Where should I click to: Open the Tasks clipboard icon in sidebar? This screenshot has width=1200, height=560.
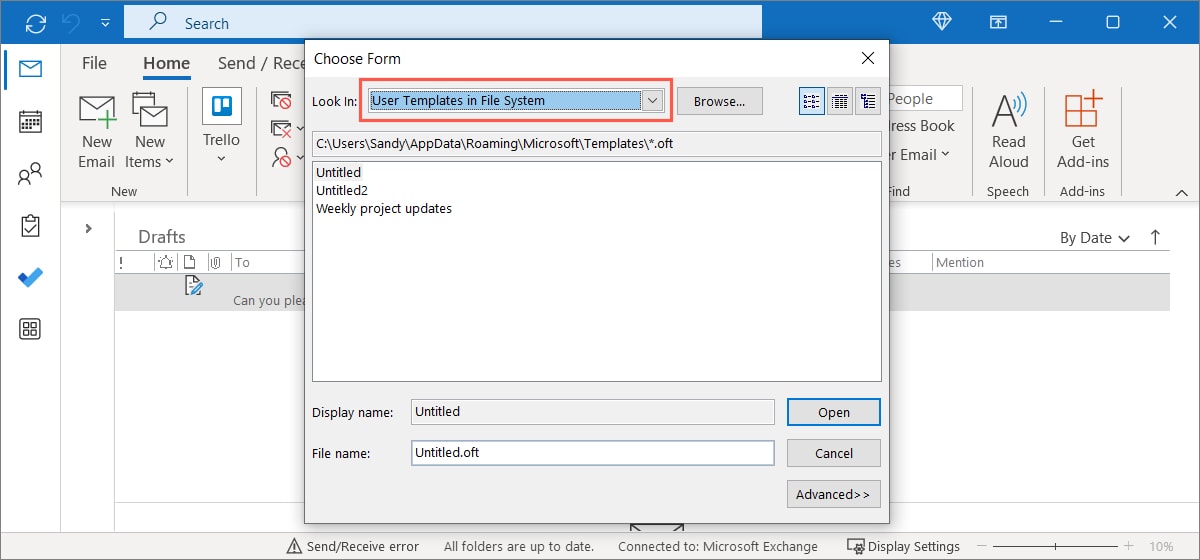pos(30,226)
